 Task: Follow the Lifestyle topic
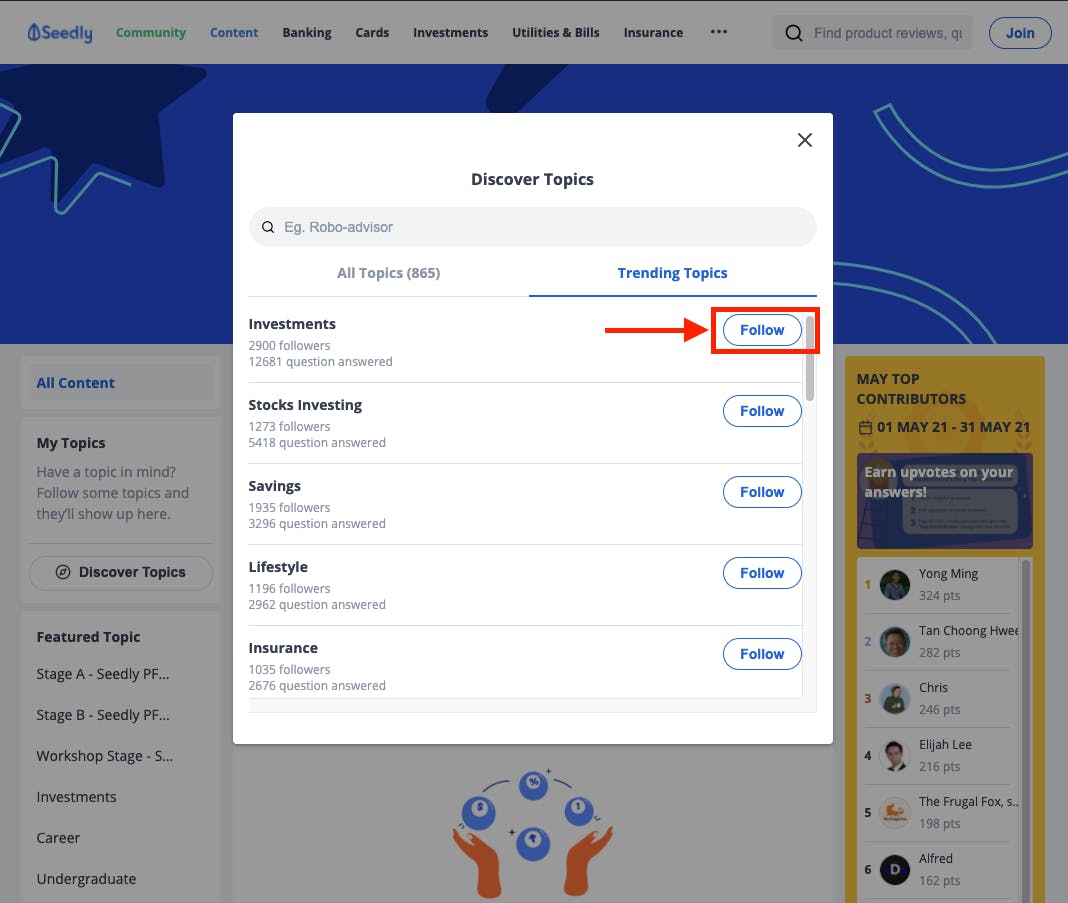tap(761, 573)
